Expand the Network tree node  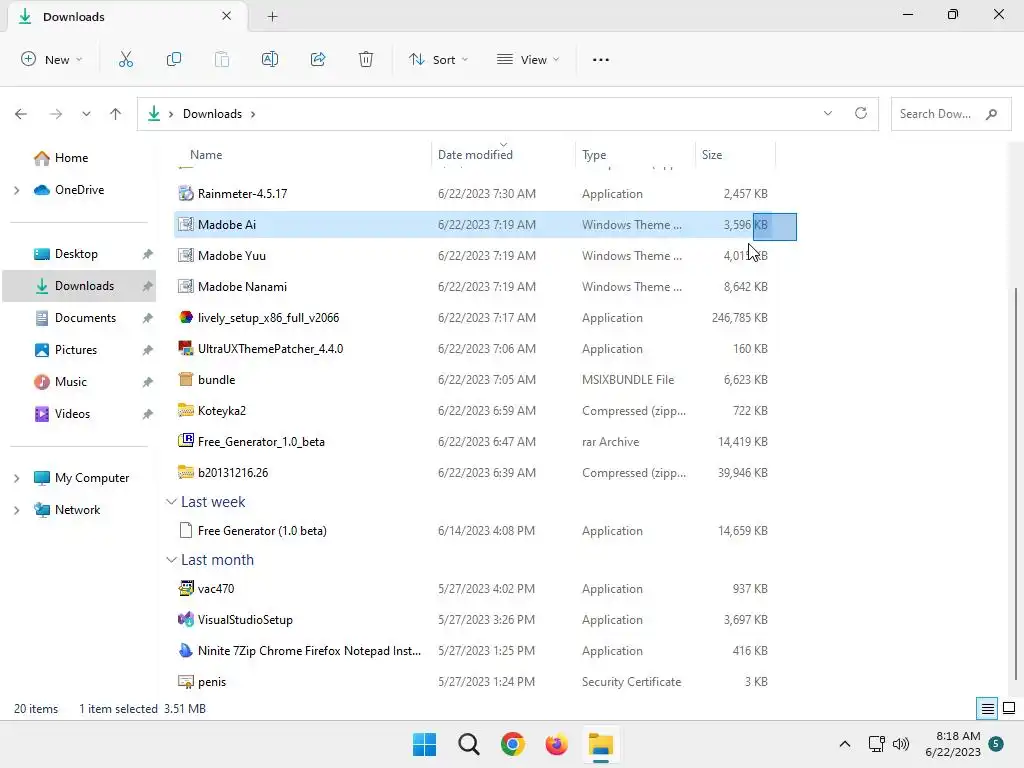[x=16, y=510]
